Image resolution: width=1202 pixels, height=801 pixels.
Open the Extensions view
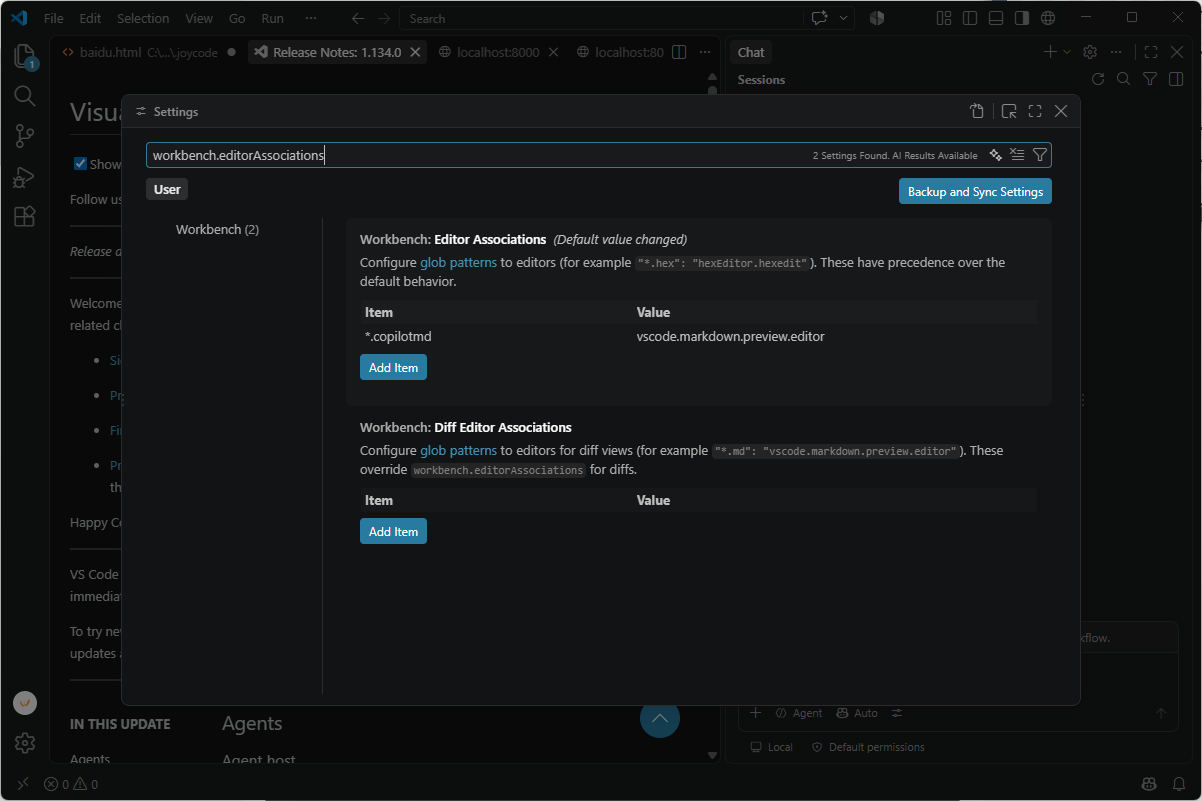click(x=25, y=217)
